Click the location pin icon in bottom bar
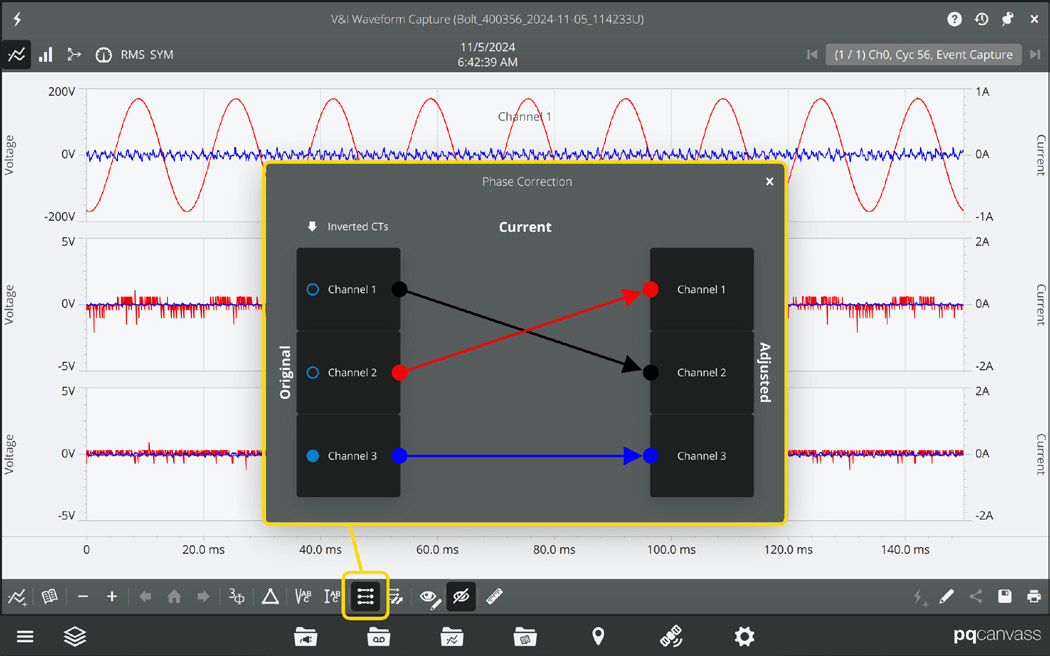 [598, 637]
